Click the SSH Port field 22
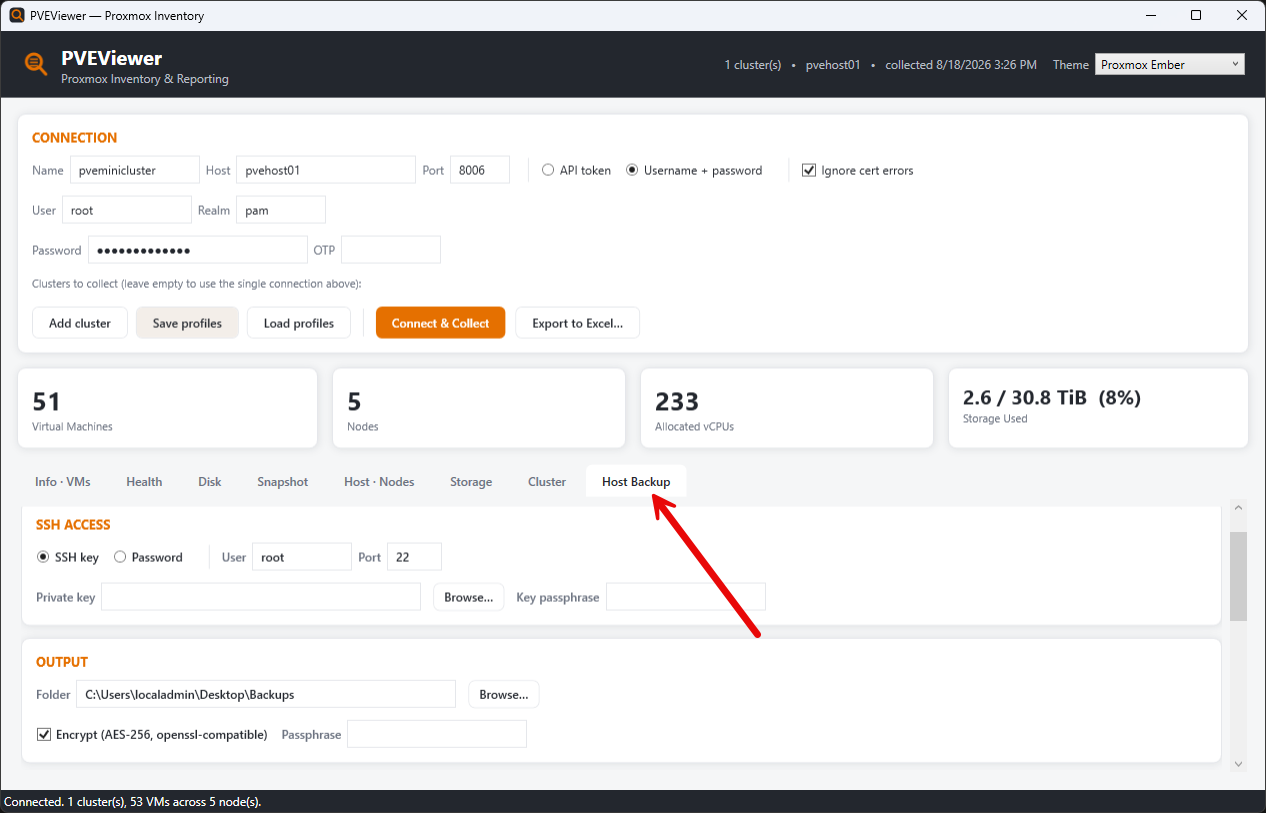 (414, 557)
